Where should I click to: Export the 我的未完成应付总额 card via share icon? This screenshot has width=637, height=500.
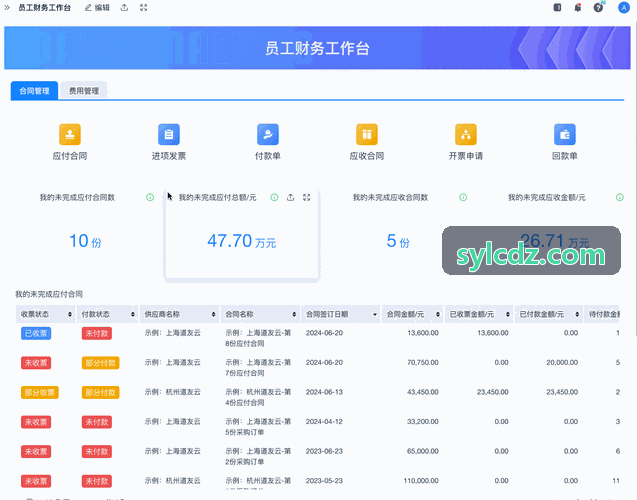tap(290, 197)
